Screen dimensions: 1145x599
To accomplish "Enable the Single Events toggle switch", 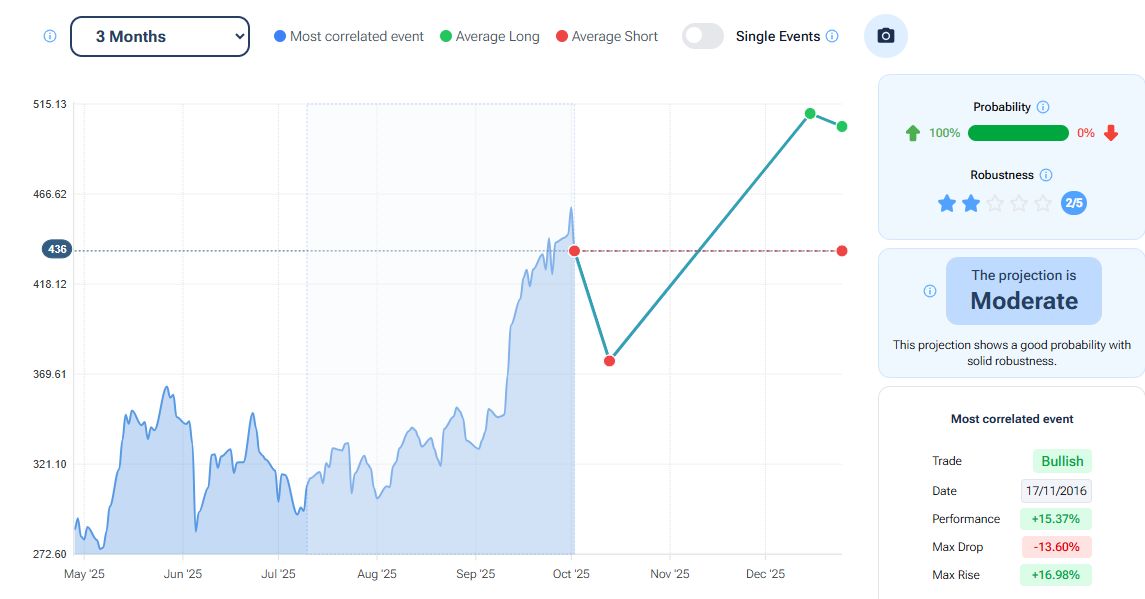I will (x=703, y=36).
